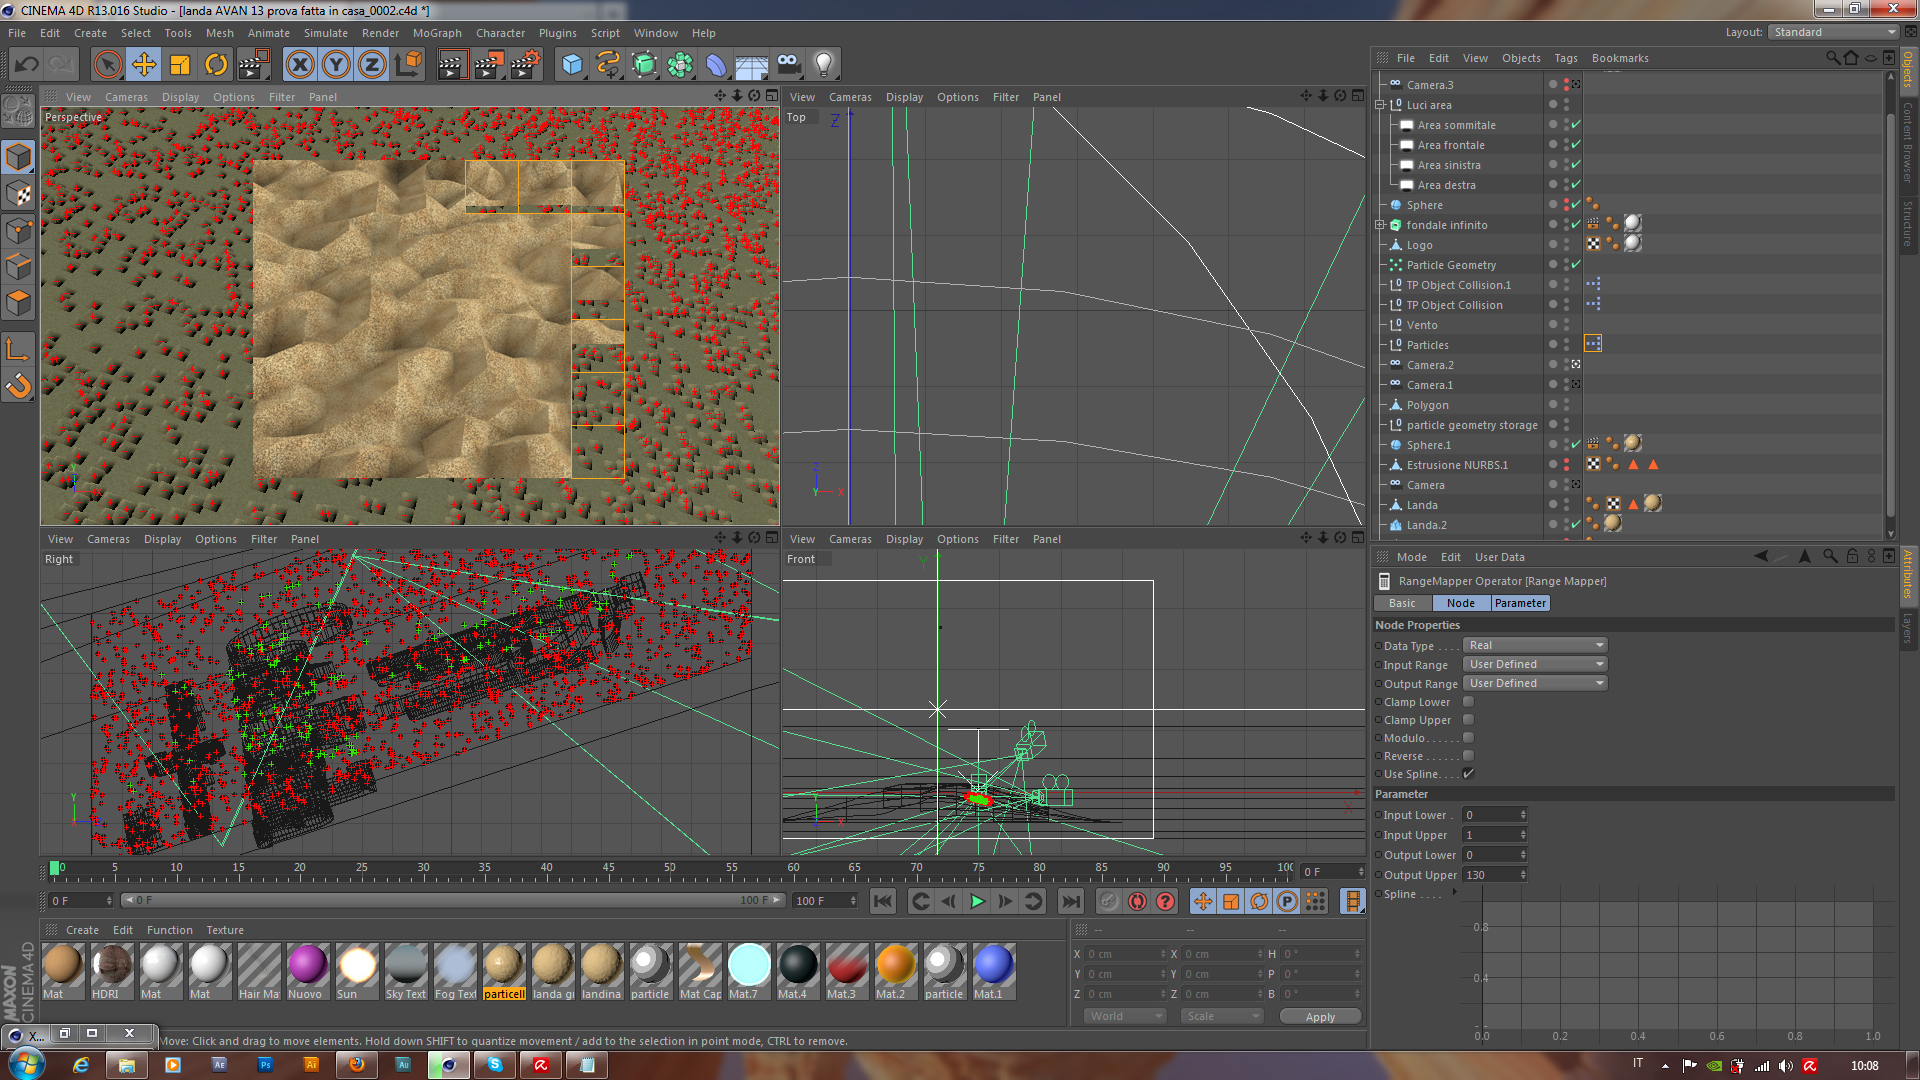This screenshot has width=1920, height=1080.
Task: Open the MoGraph menu
Action: (437, 33)
